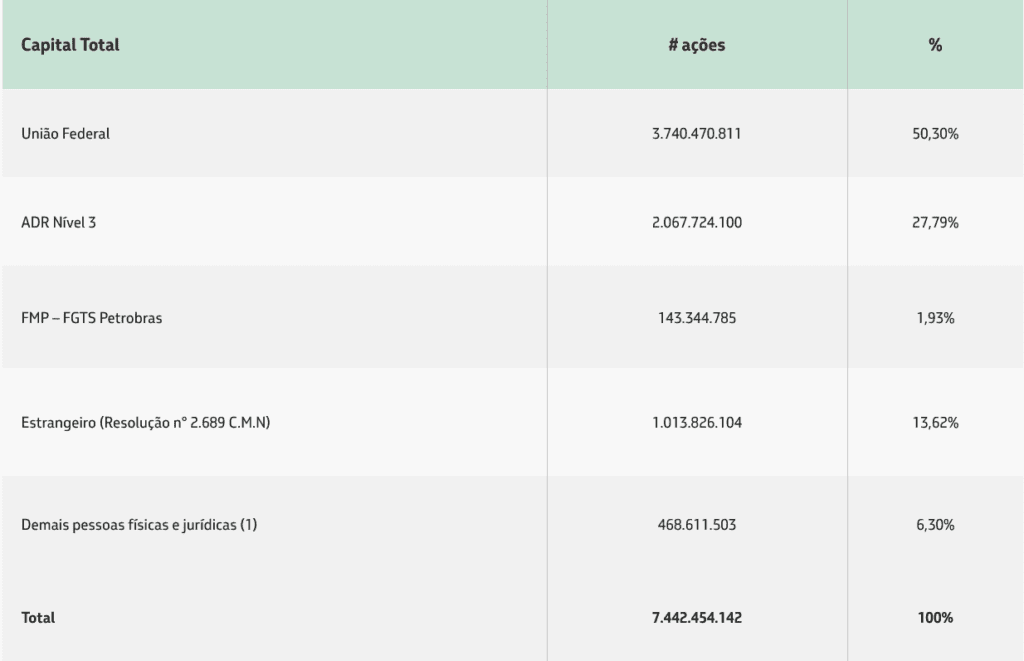Click the share count 468.611.503
Screen dimensions: 1024x661
697,525
